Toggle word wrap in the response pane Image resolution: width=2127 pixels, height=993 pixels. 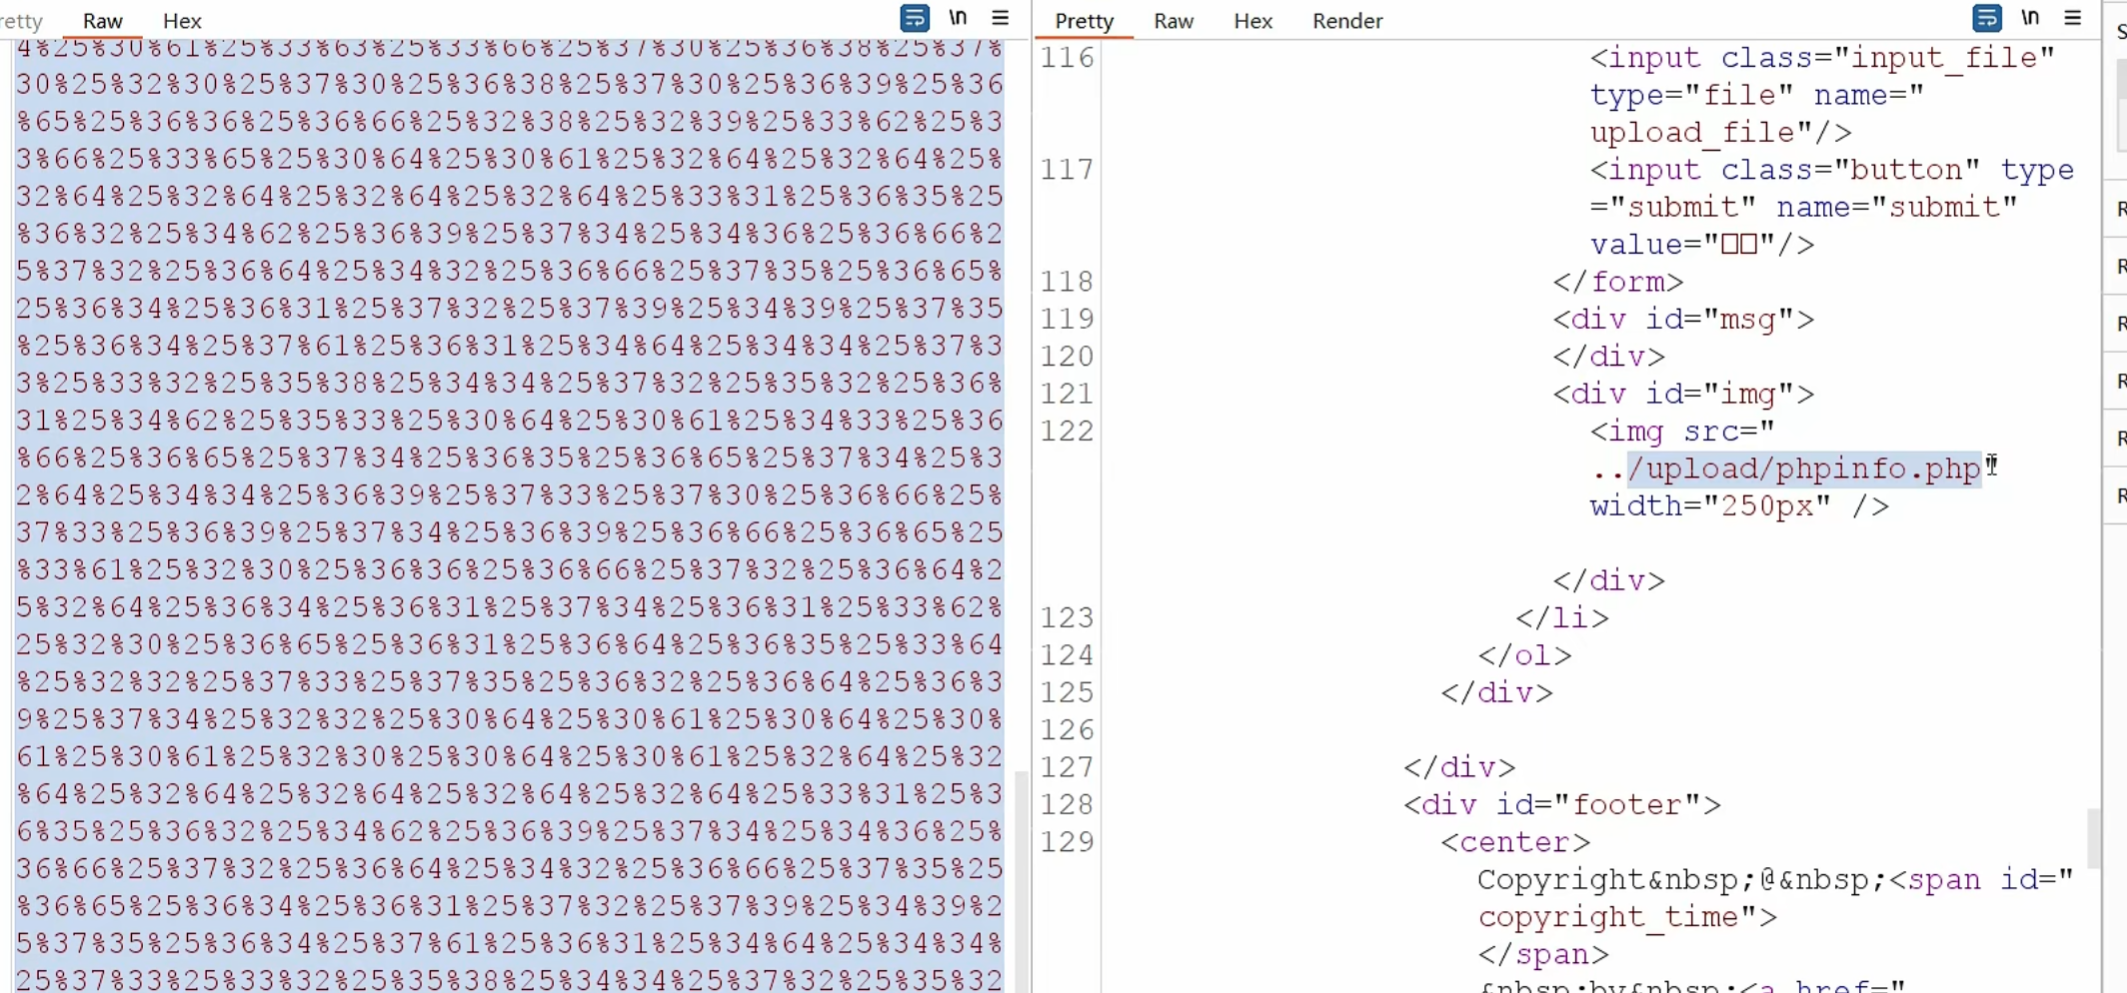(x=1986, y=19)
